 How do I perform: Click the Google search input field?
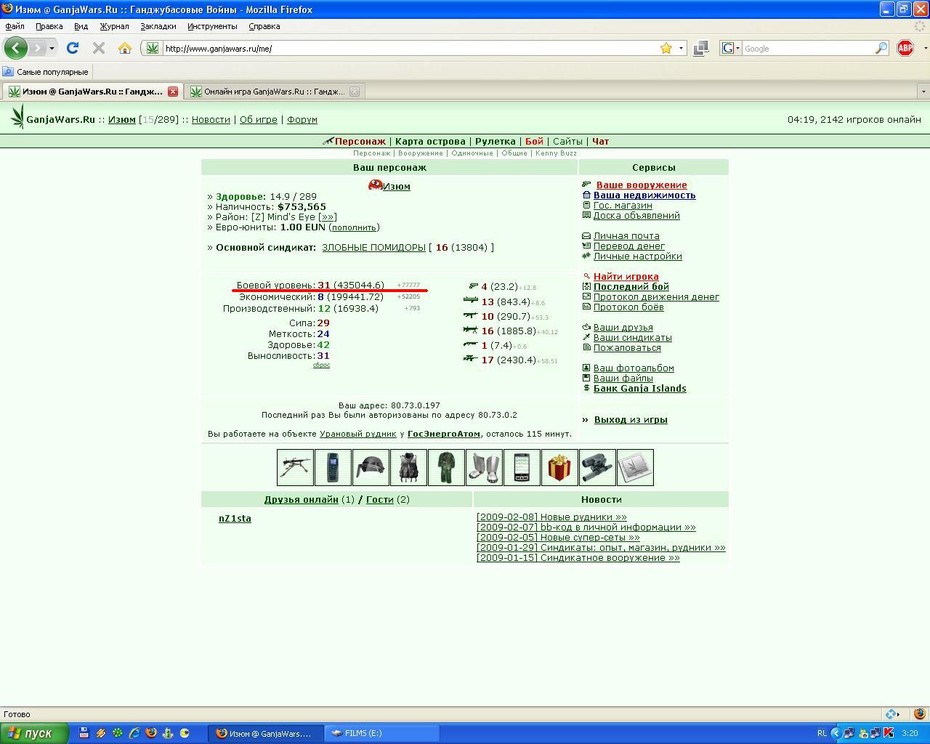click(808, 48)
